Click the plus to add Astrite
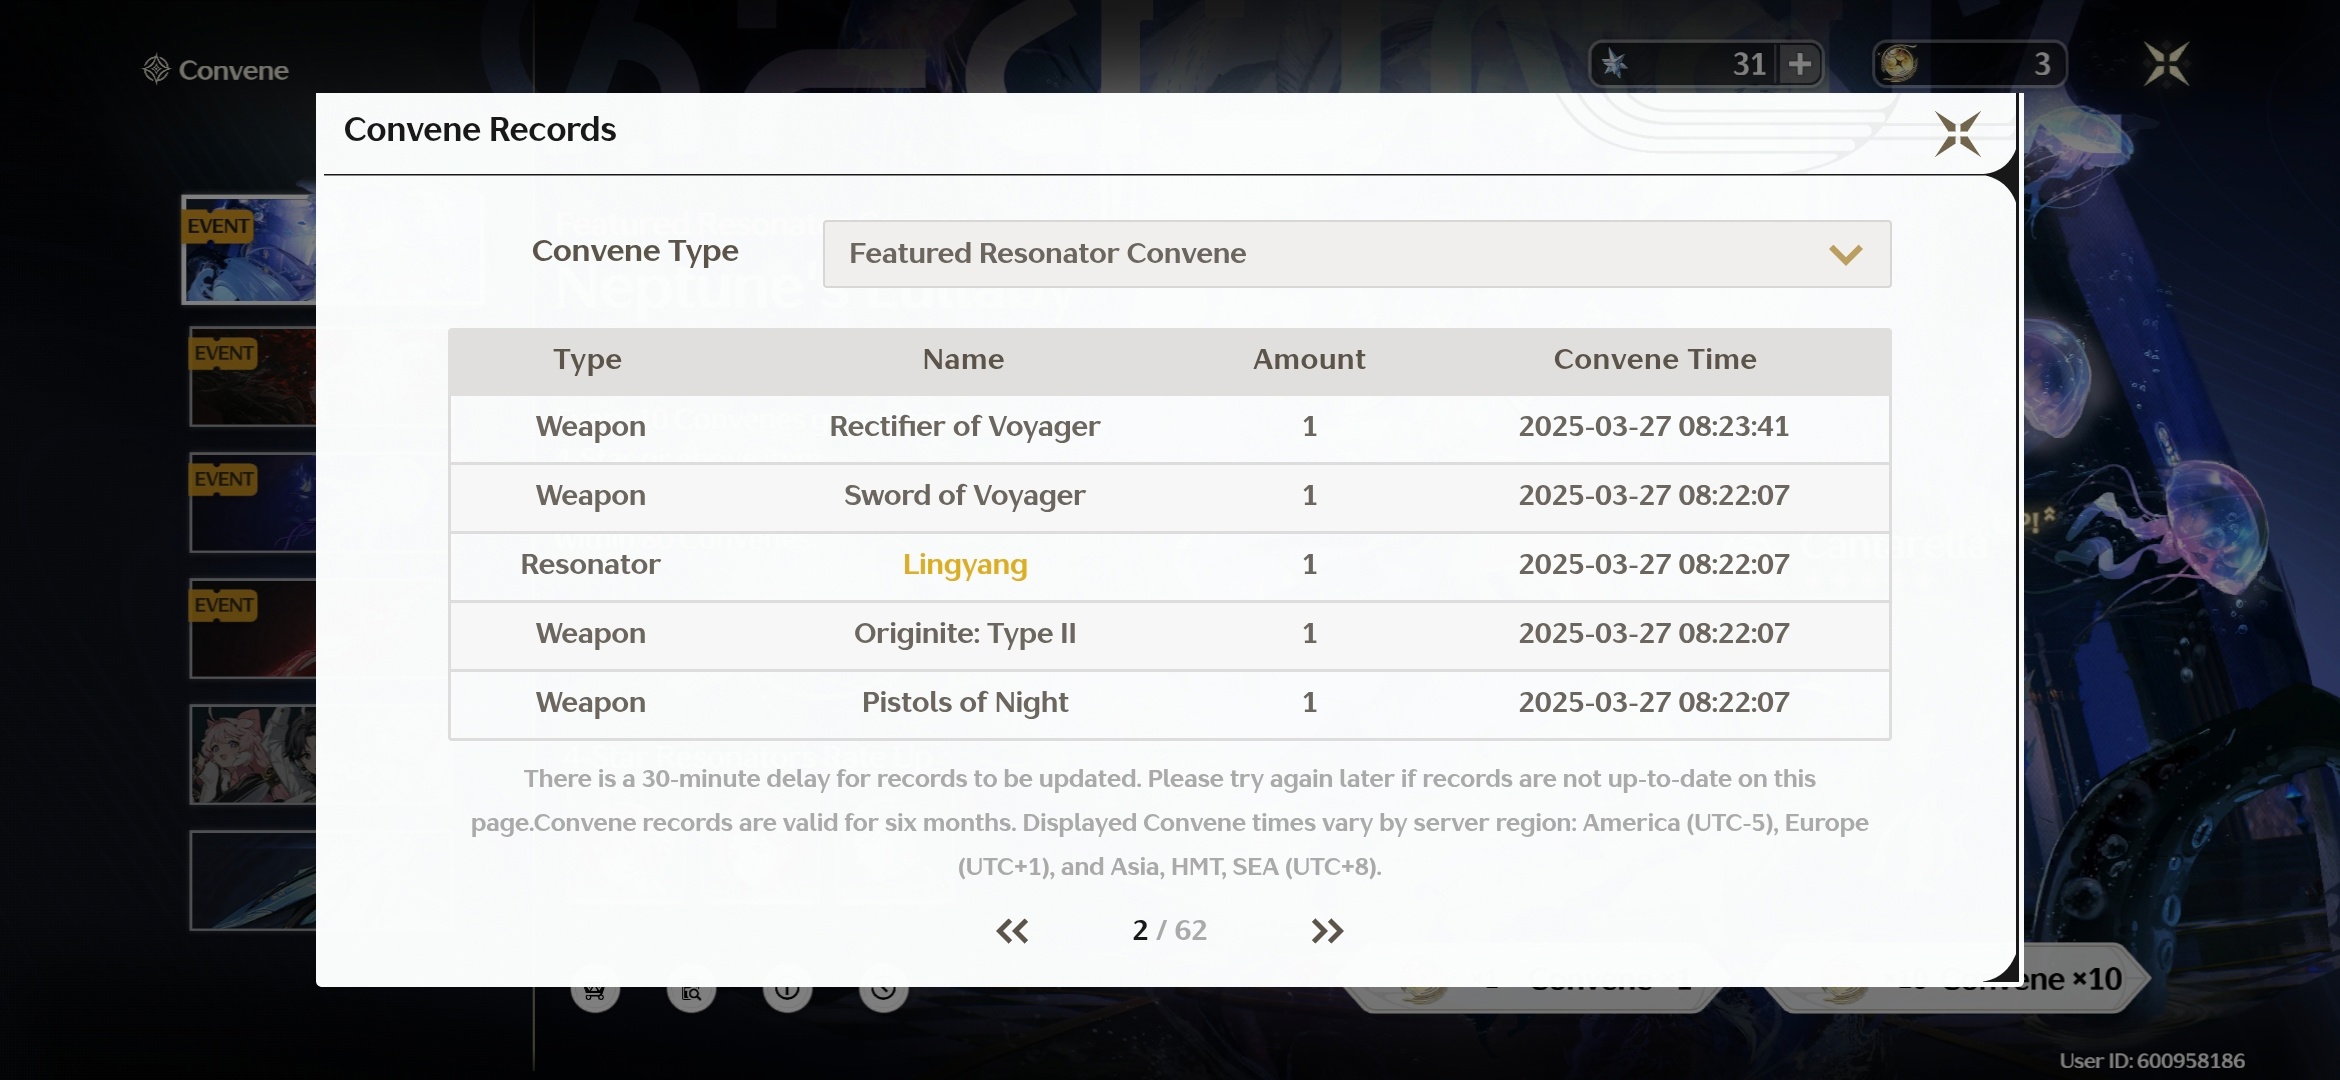The width and height of the screenshot is (2340, 1080). tap(1800, 65)
